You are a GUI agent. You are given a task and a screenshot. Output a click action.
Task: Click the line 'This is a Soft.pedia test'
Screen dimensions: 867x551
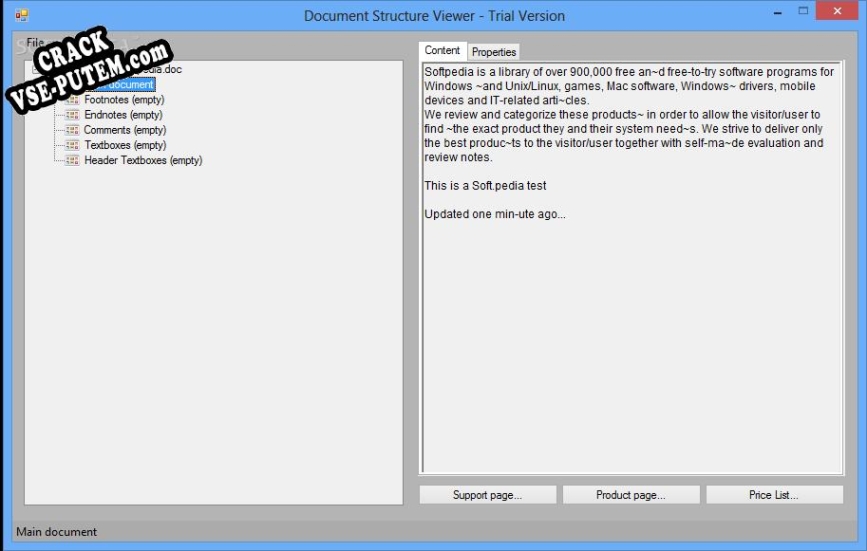(485, 186)
